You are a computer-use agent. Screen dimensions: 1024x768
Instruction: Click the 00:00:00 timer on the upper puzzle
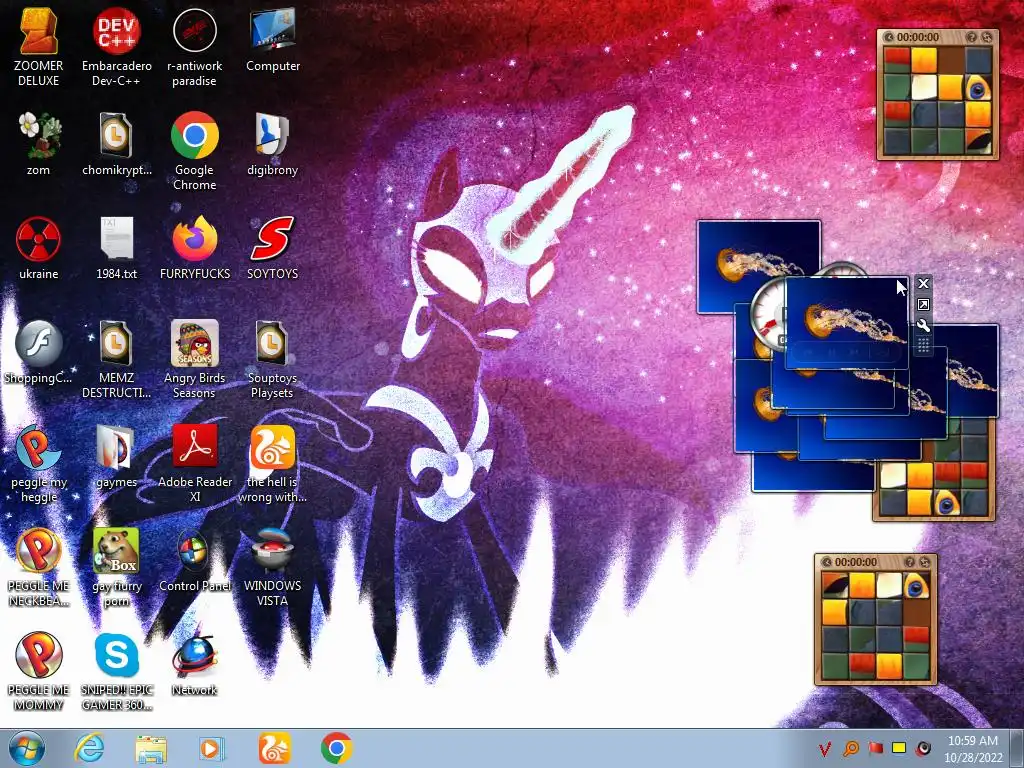coord(918,38)
